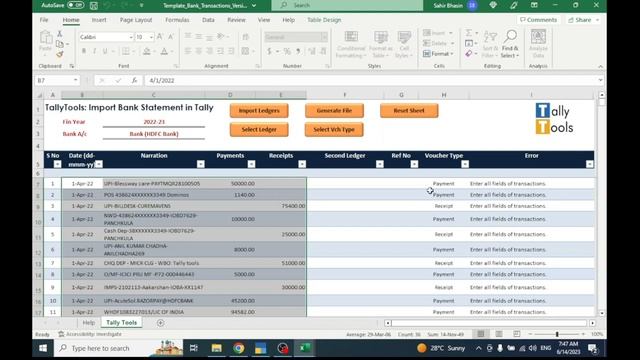Open the Comments pane
This screenshot has width=640, height=360.
click(x=538, y=20)
